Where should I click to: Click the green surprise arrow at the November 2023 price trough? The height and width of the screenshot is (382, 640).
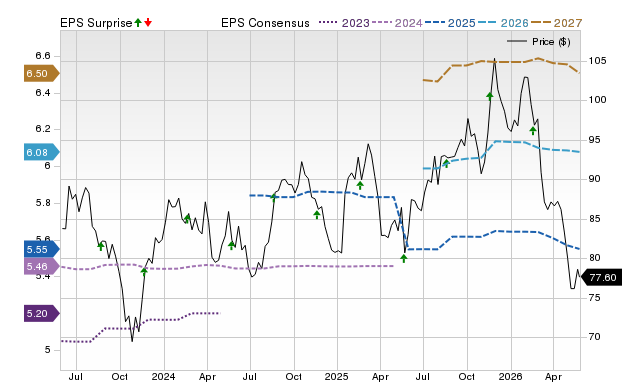point(144,271)
